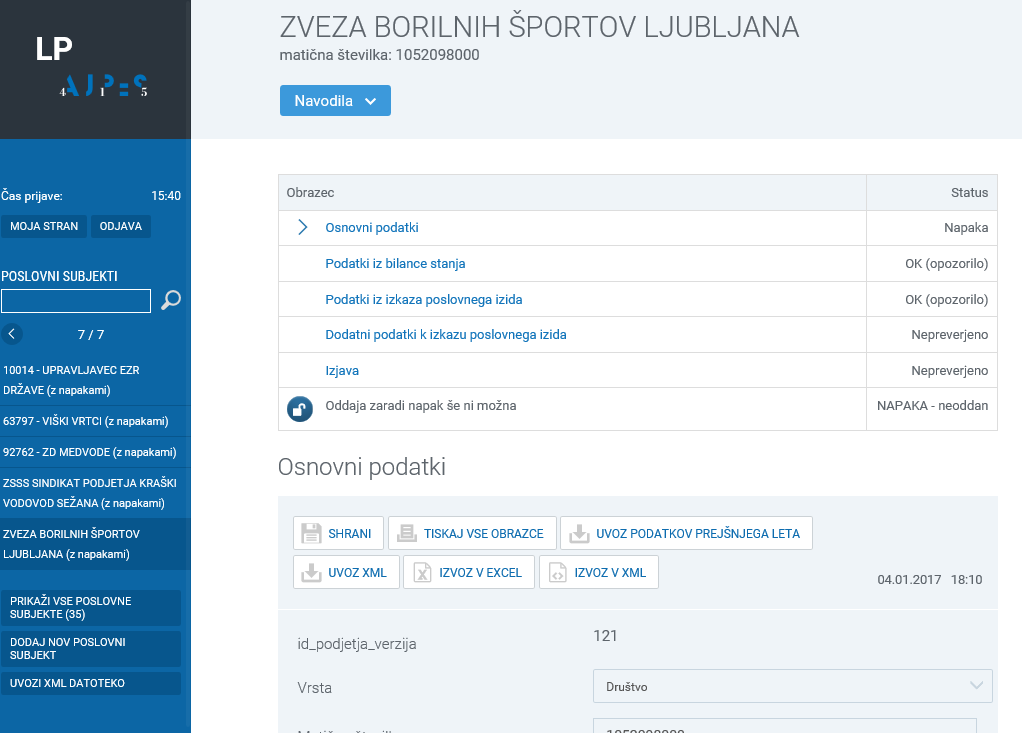Open the Izjava form link
The image size is (1022, 733).
click(342, 370)
